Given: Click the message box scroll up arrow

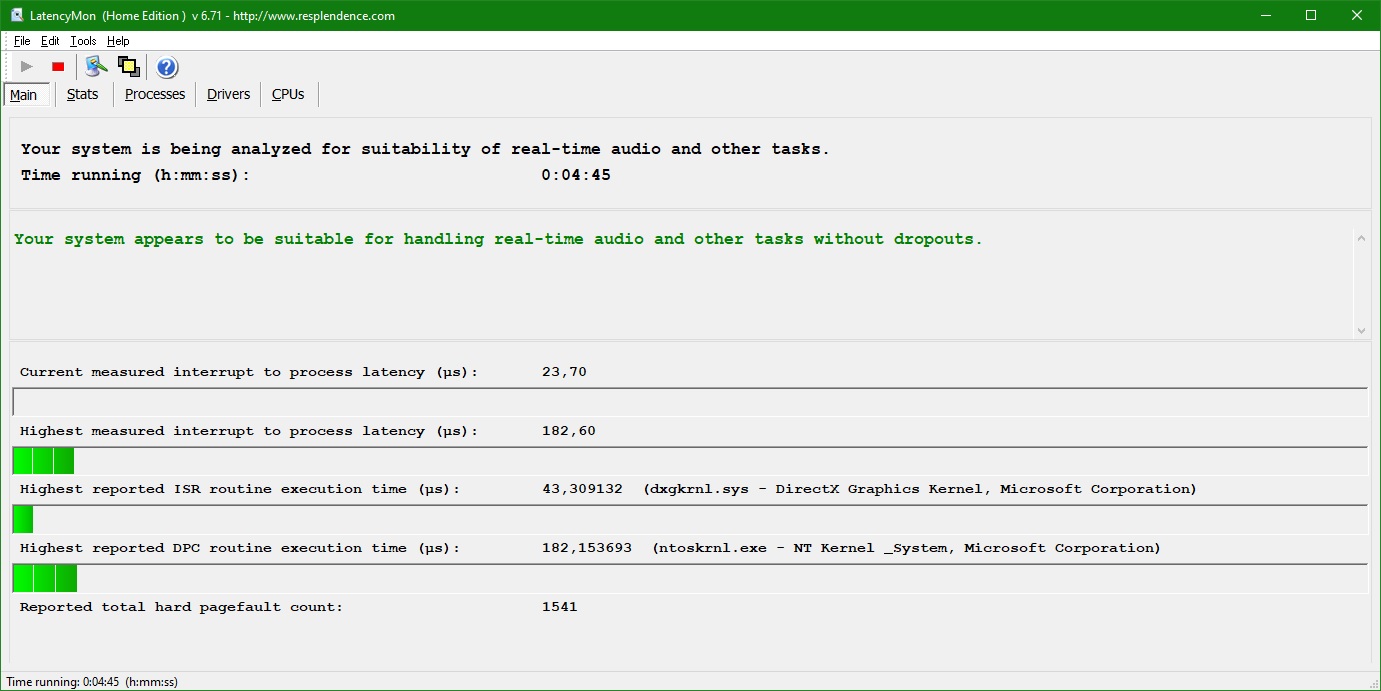Looking at the screenshot, I should coord(1360,238).
